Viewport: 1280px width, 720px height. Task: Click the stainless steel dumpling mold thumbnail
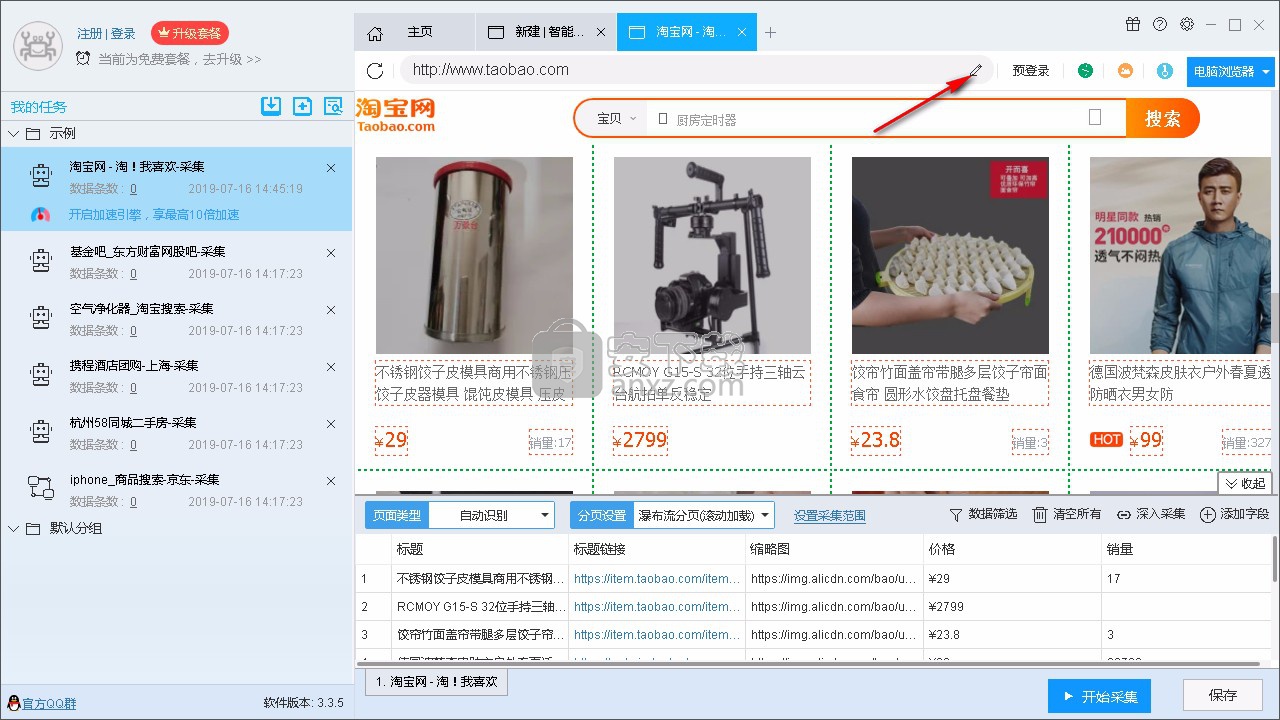coord(474,255)
